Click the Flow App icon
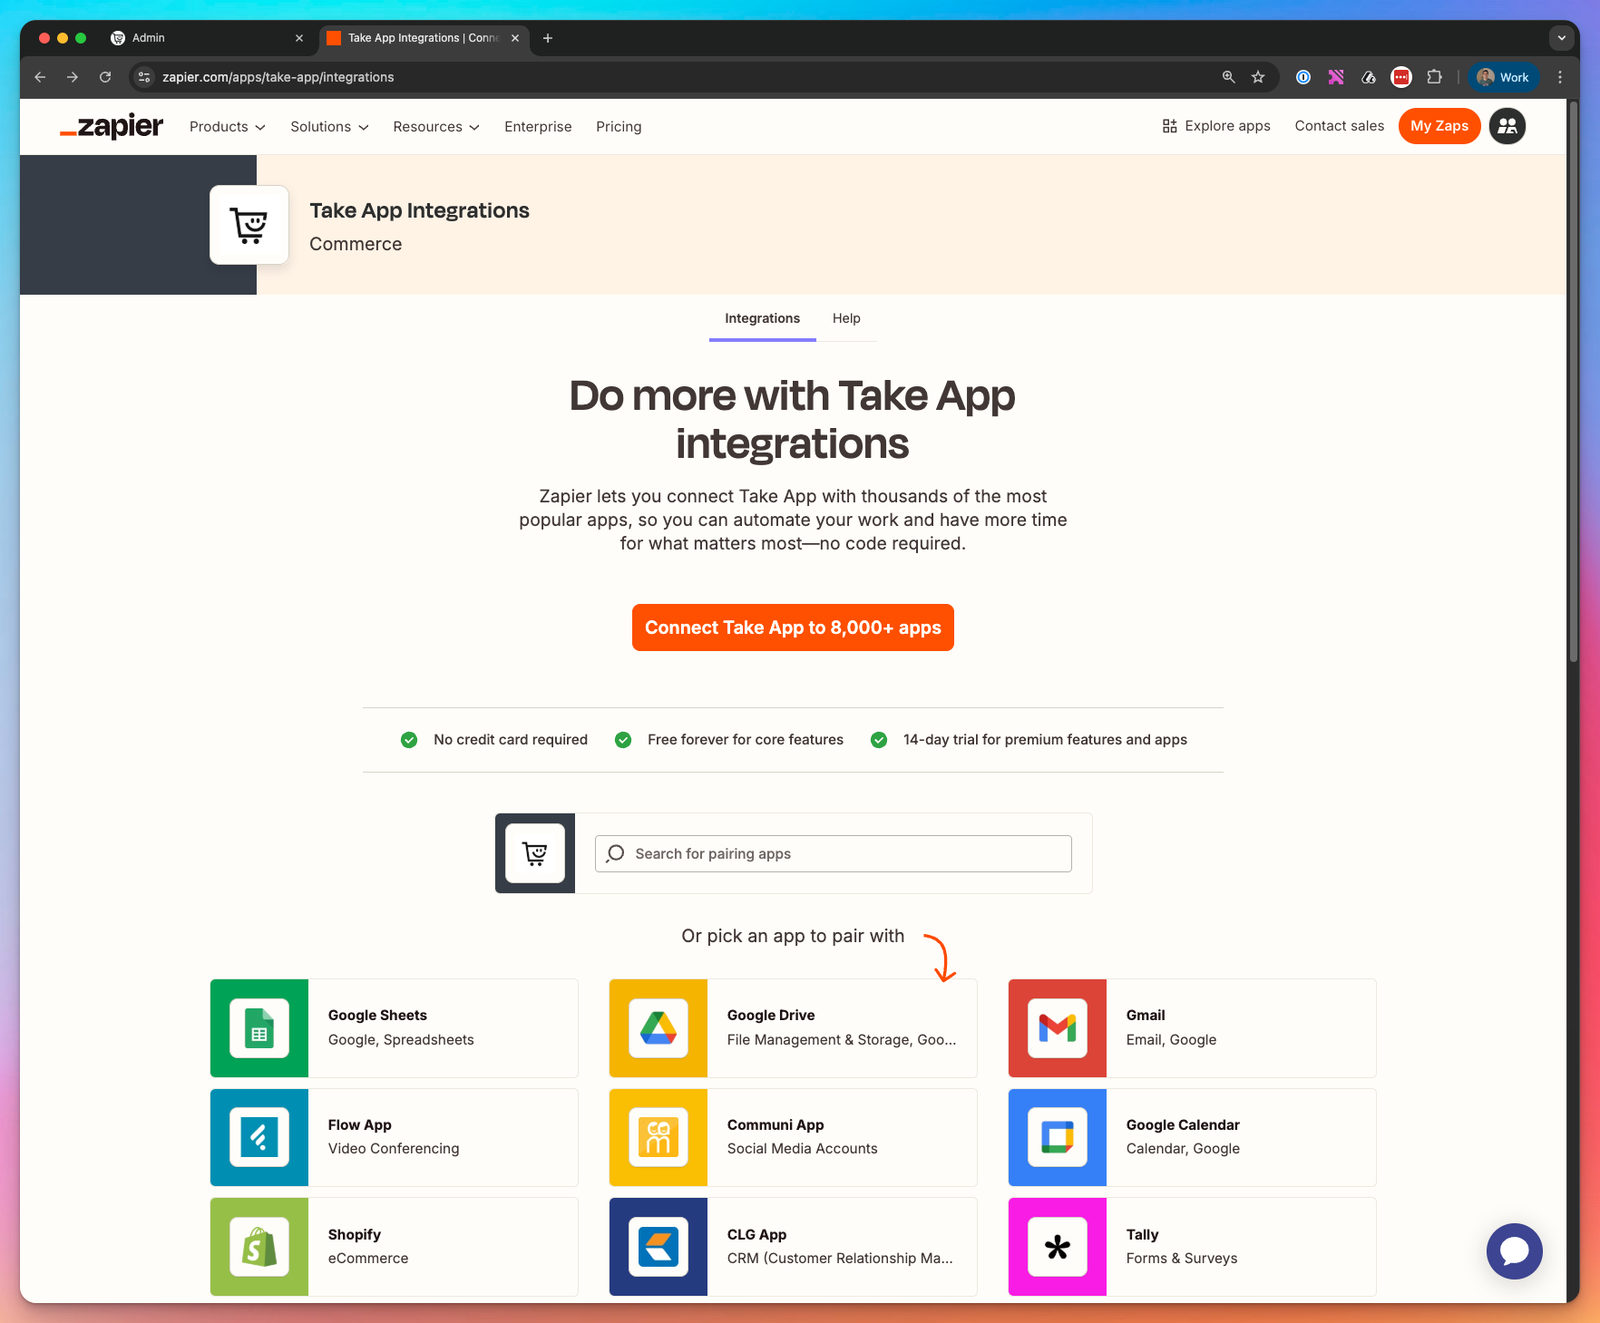 (x=259, y=1137)
